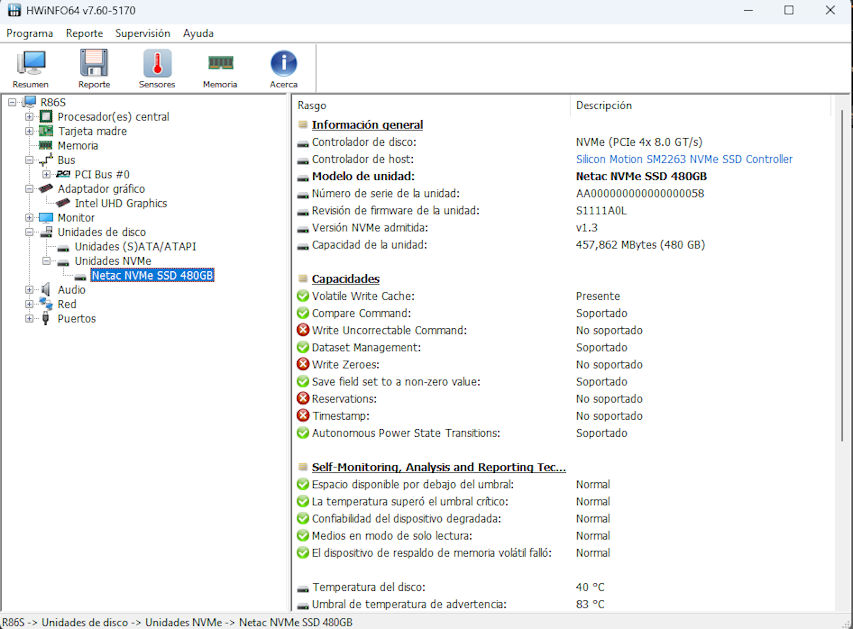Expand the Red tree node
Image resolution: width=853 pixels, height=629 pixels.
coord(29,304)
